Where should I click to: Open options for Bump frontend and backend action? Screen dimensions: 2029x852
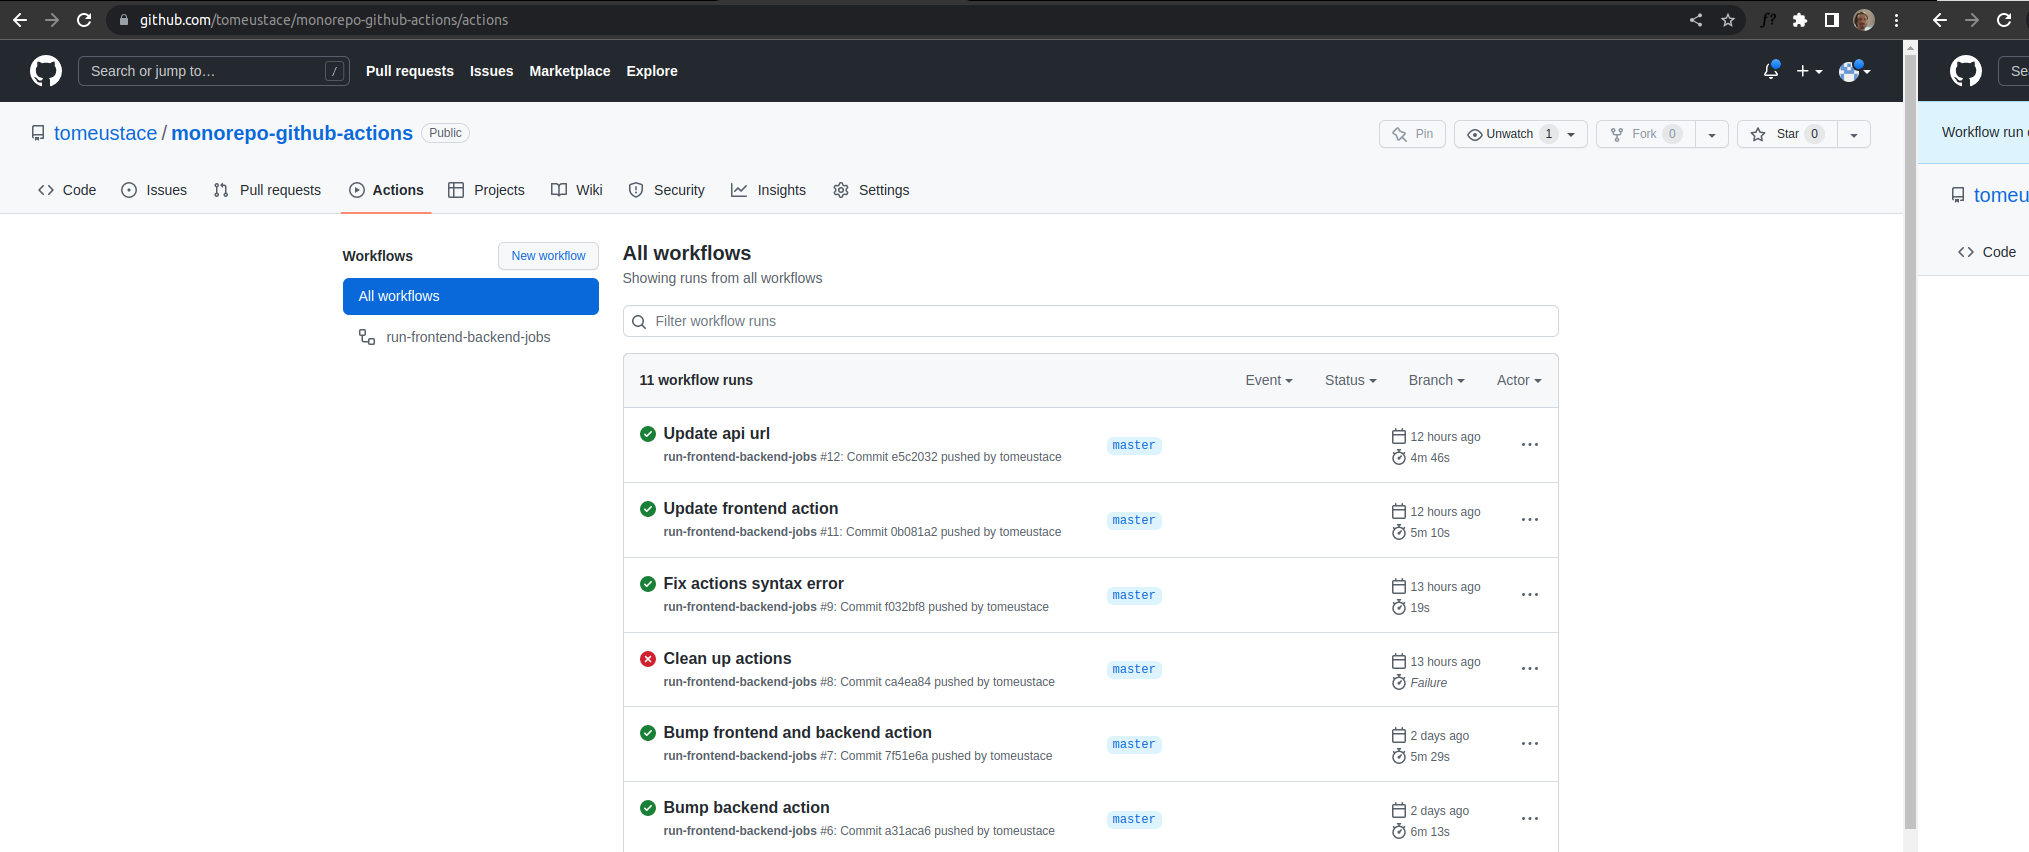click(x=1530, y=744)
